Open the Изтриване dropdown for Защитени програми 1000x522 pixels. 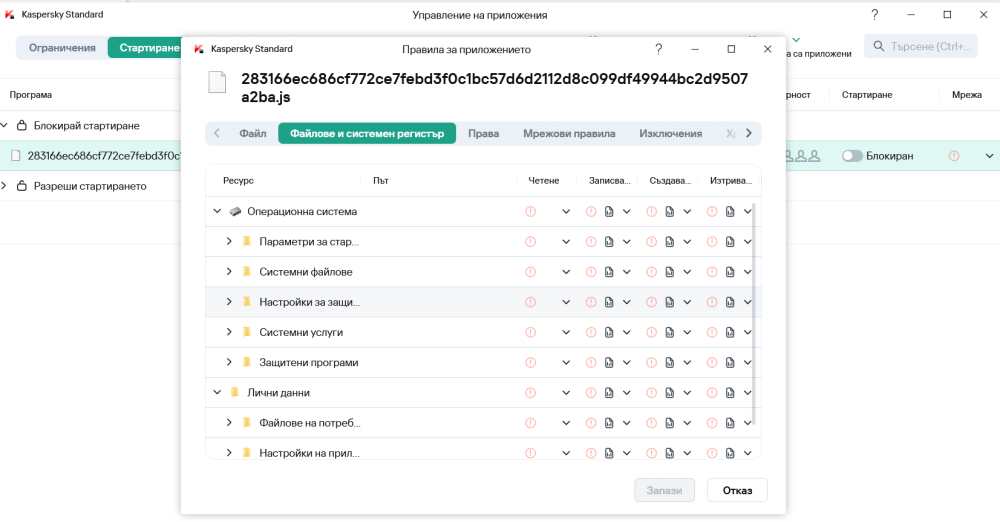747,363
